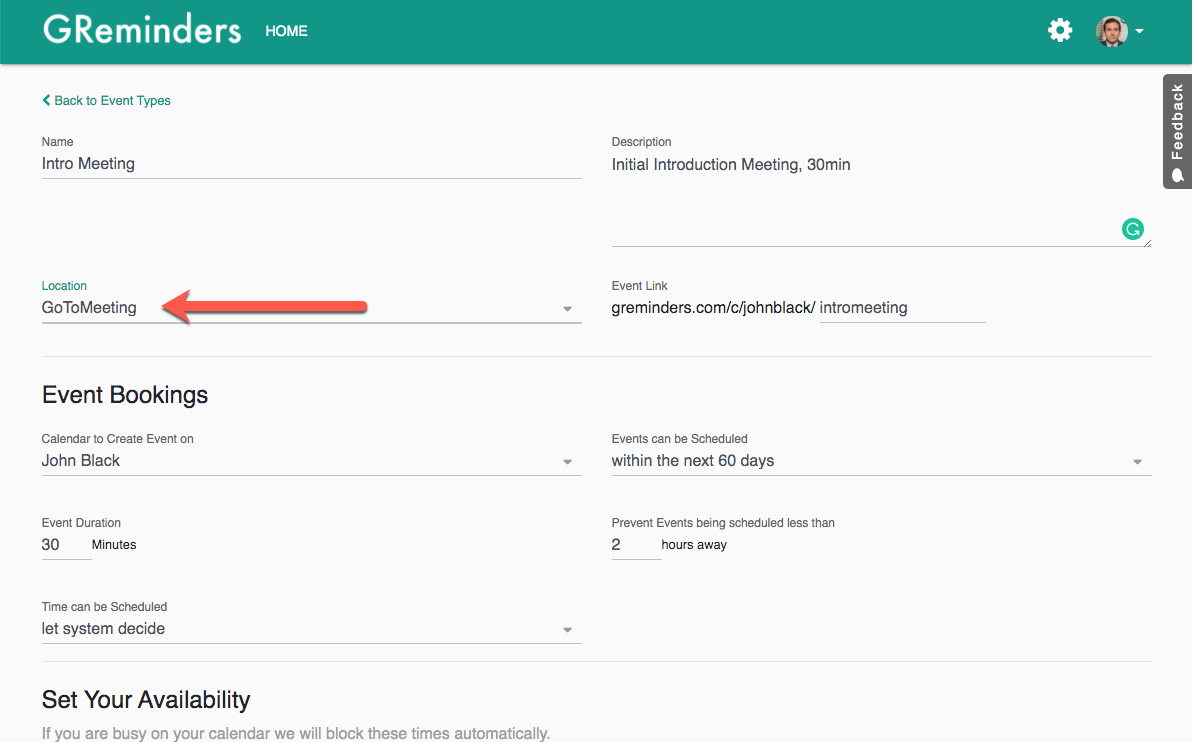Viewport: 1192px width, 742px height.
Task: Click the back chevron next to Back to Event Types
Action: pos(45,100)
